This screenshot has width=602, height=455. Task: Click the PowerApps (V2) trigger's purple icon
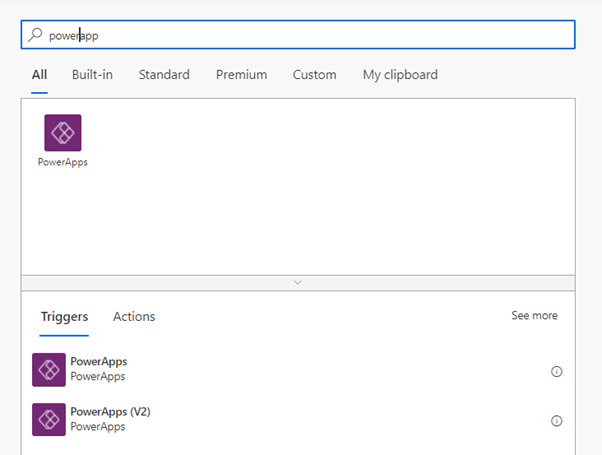pyautogui.click(x=49, y=419)
